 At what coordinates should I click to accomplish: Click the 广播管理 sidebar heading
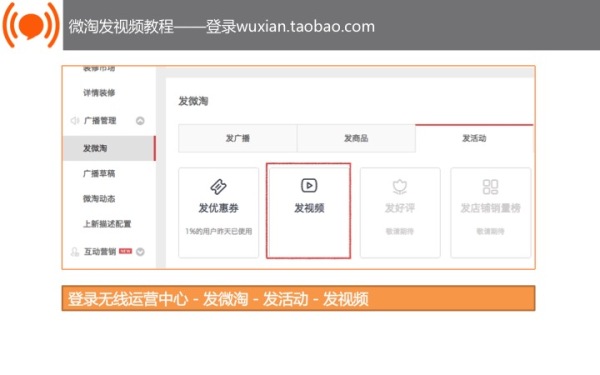coord(100,121)
